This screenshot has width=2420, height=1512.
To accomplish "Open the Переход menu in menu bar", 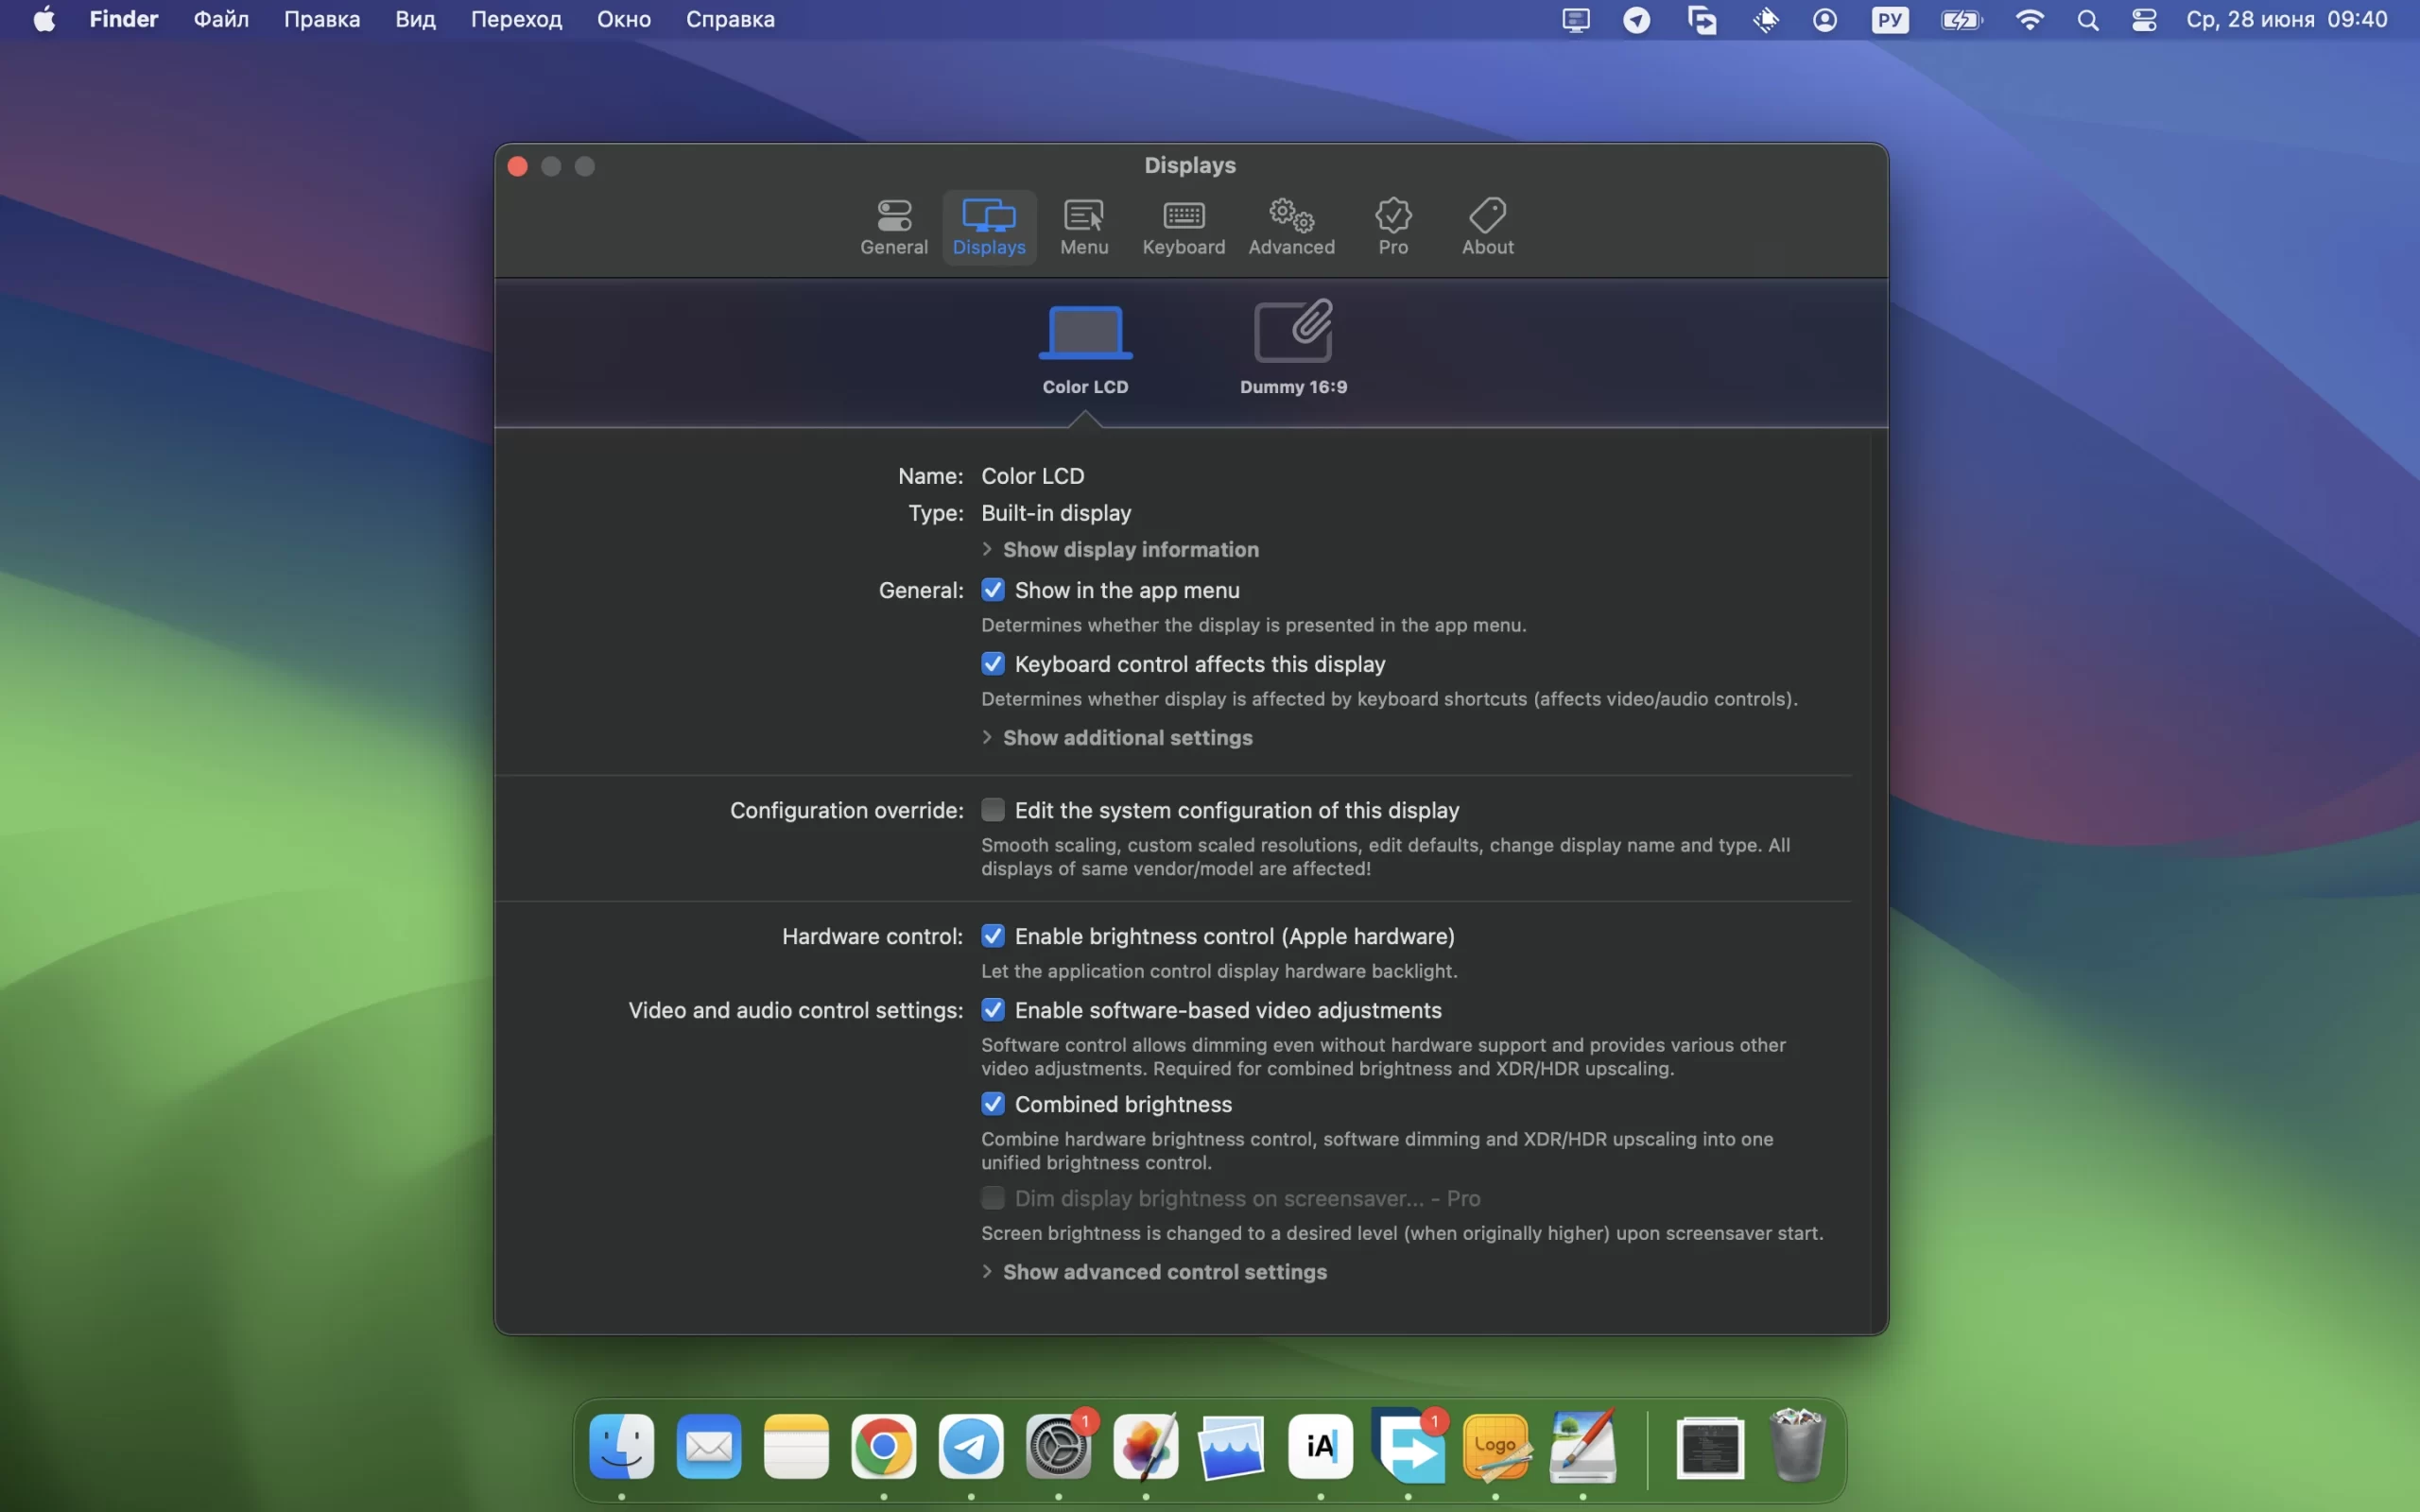I will pos(516,20).
